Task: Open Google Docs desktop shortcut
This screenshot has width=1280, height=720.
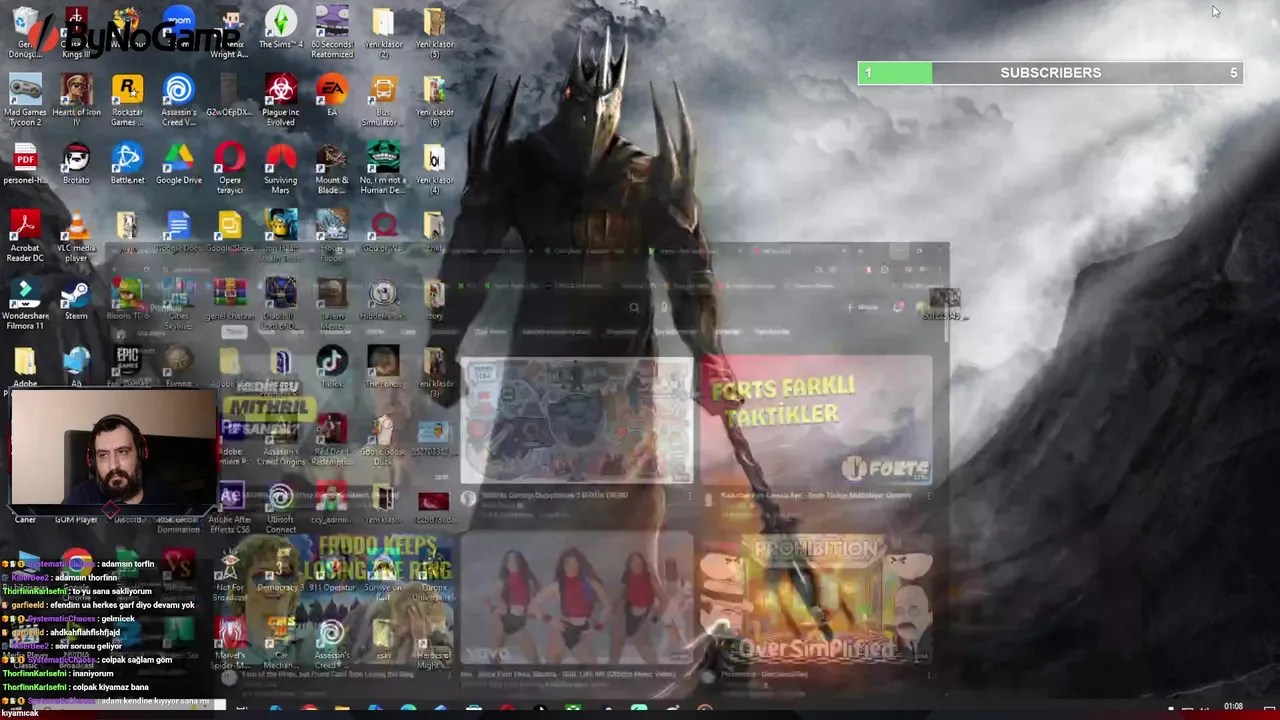Action: [x=179, y=231]
